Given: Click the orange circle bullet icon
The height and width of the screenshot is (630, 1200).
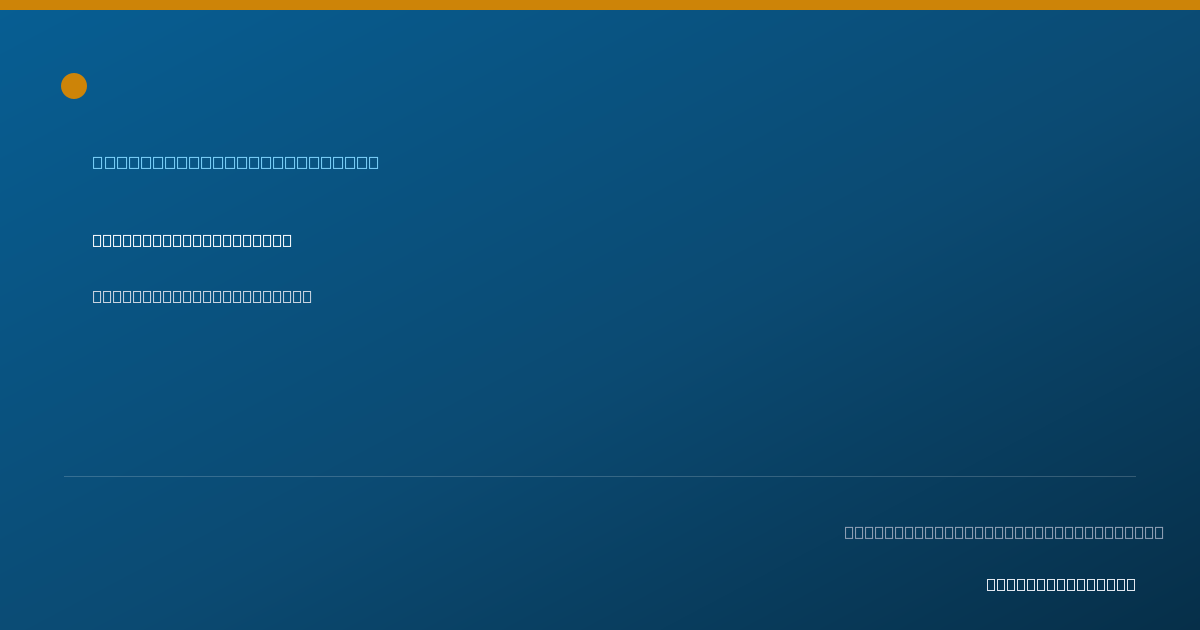Looking at the screenshot, I should [x=74, y=86].
